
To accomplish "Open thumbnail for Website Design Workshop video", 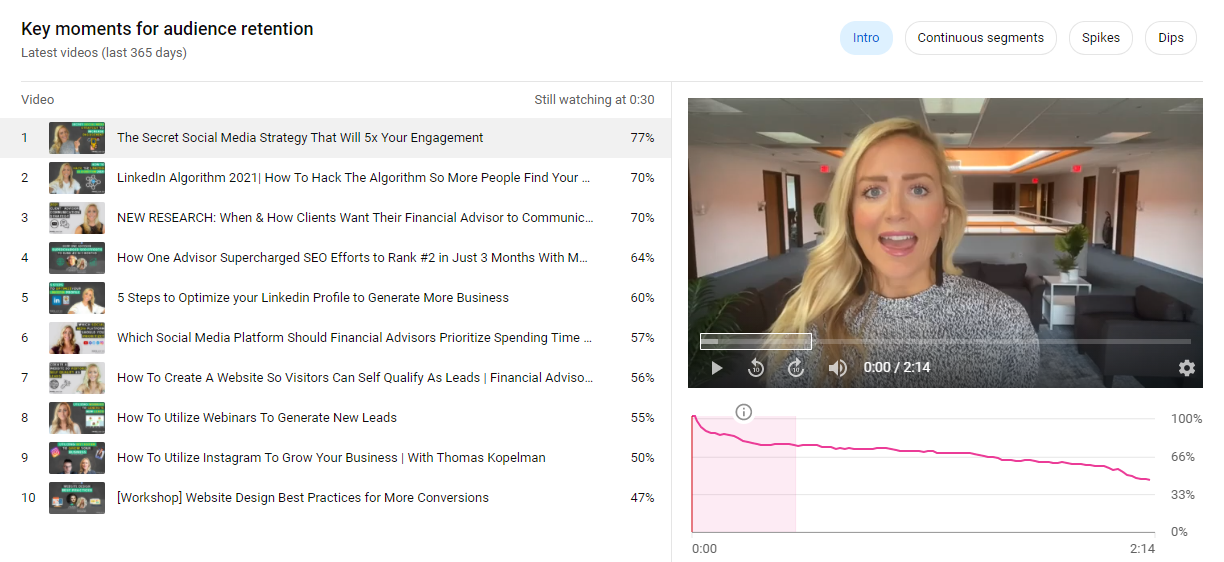I will pos(77,498).
